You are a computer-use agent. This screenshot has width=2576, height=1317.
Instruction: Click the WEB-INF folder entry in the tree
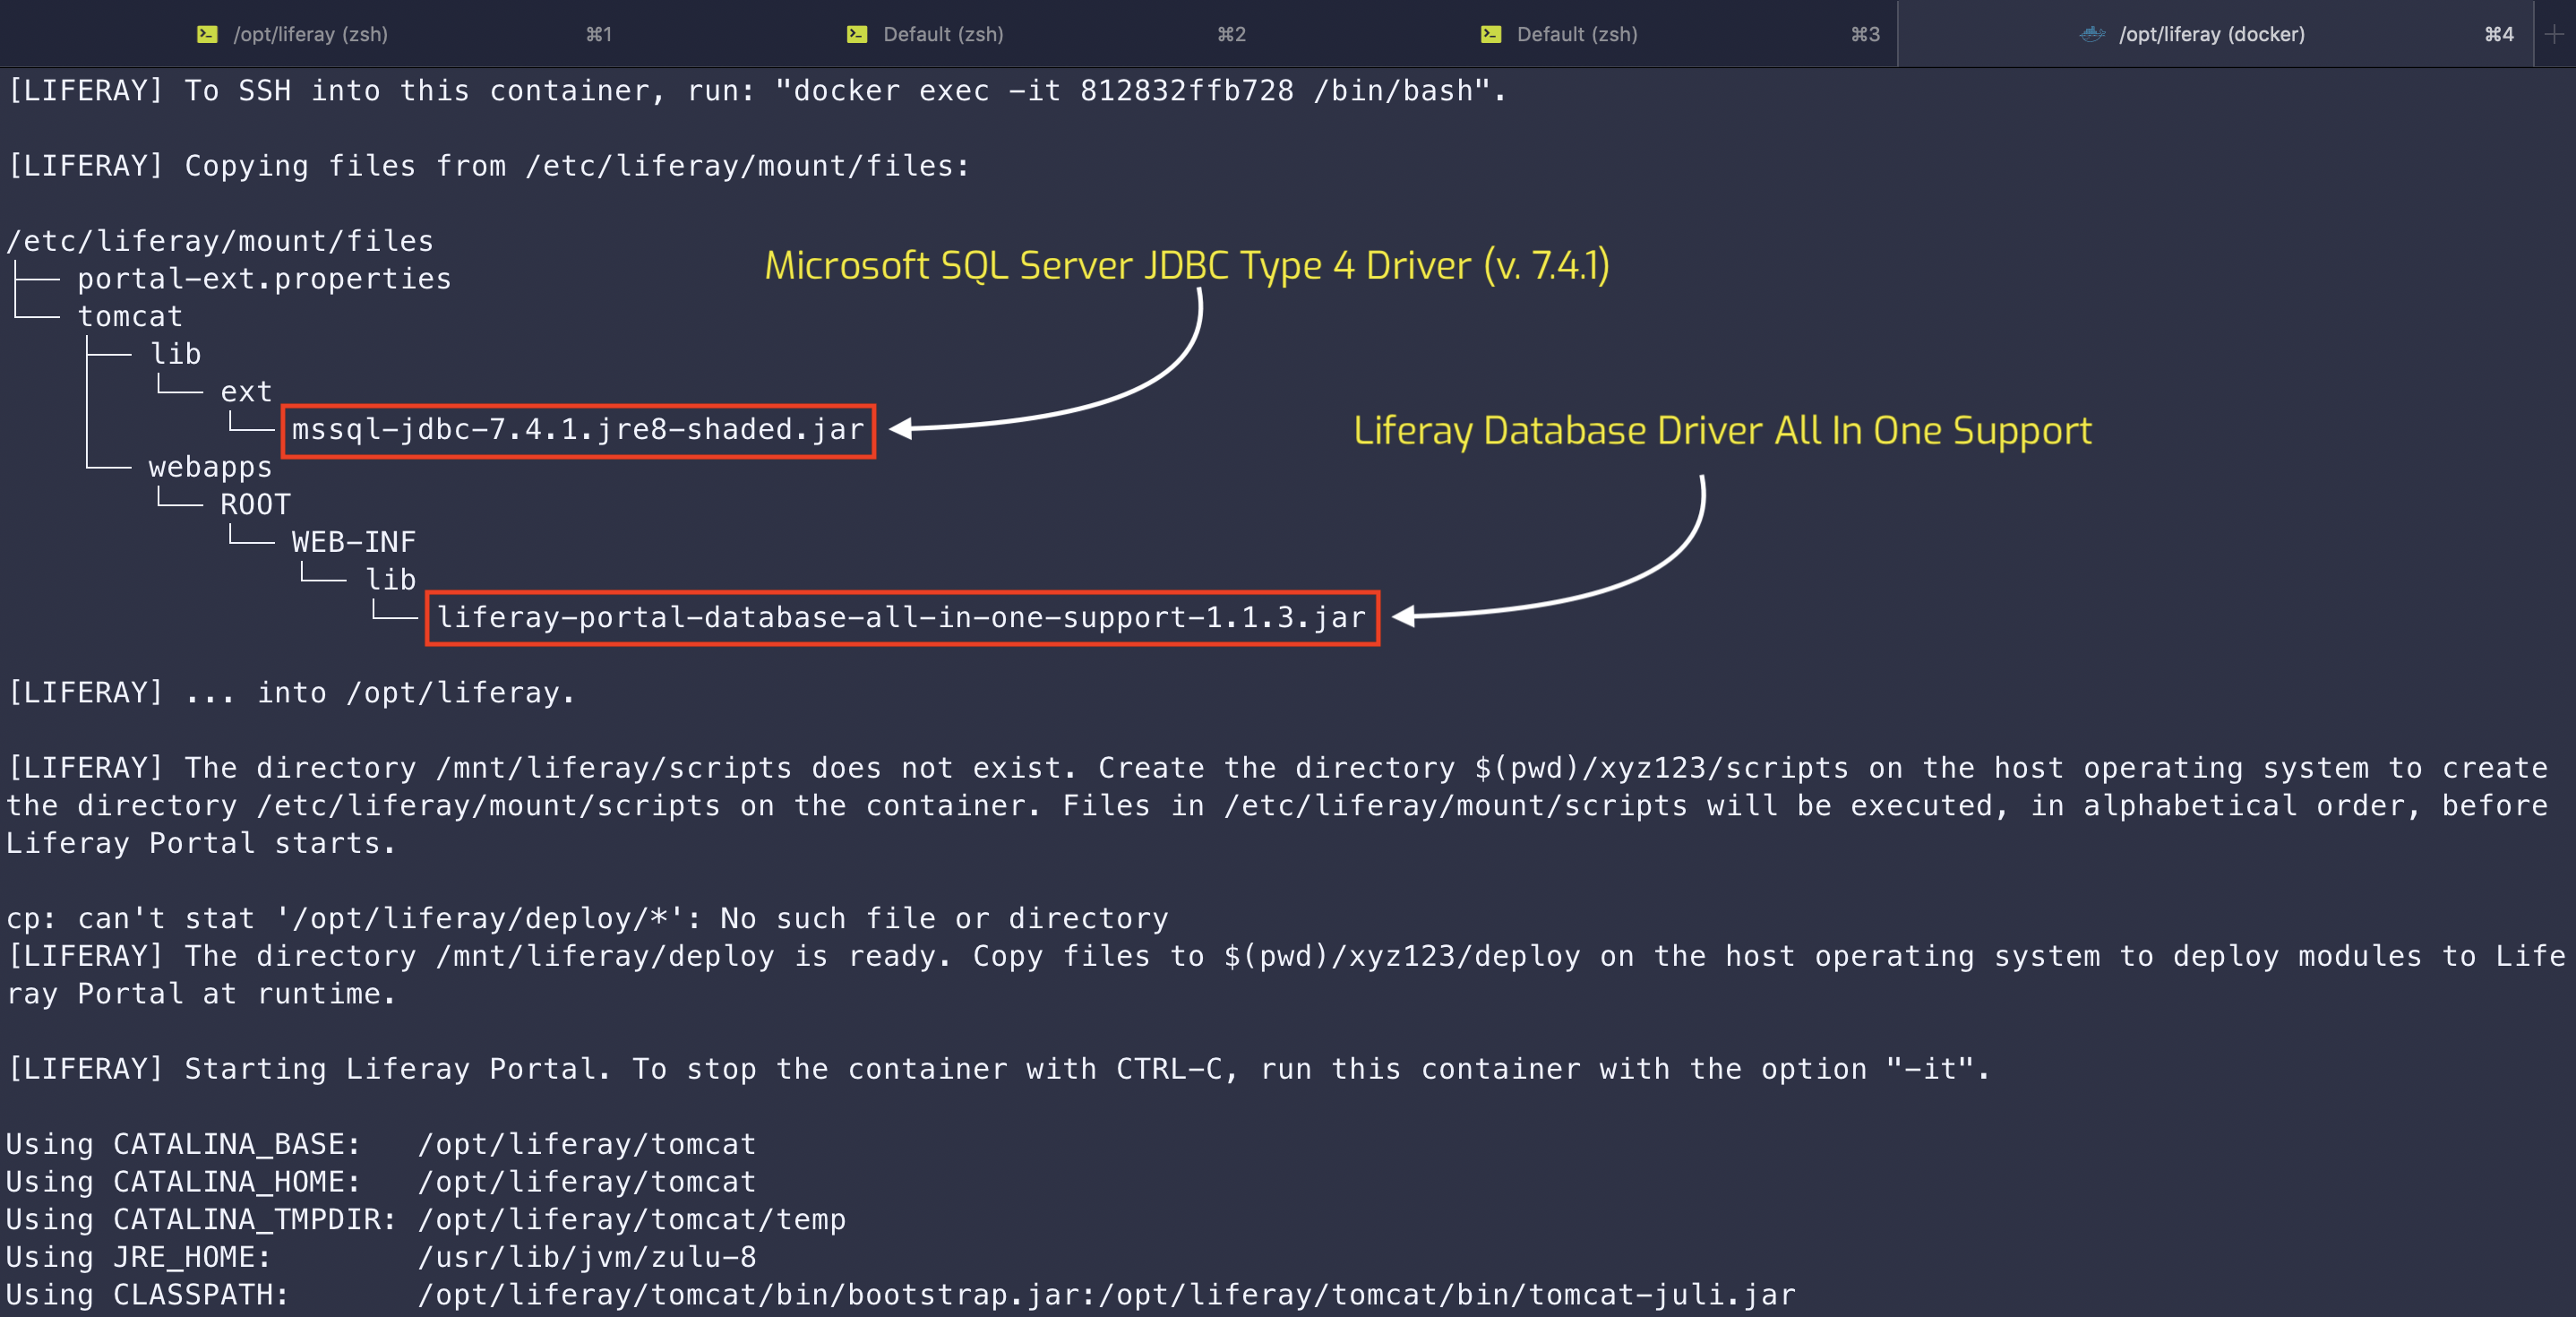click(354, 542)
